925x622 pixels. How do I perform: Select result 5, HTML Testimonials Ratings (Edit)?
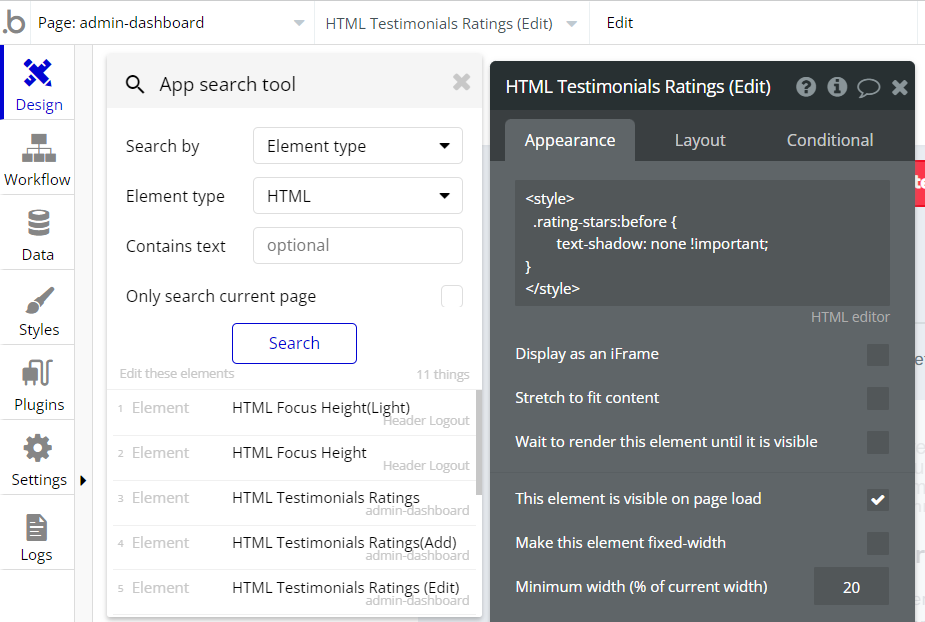294,592
